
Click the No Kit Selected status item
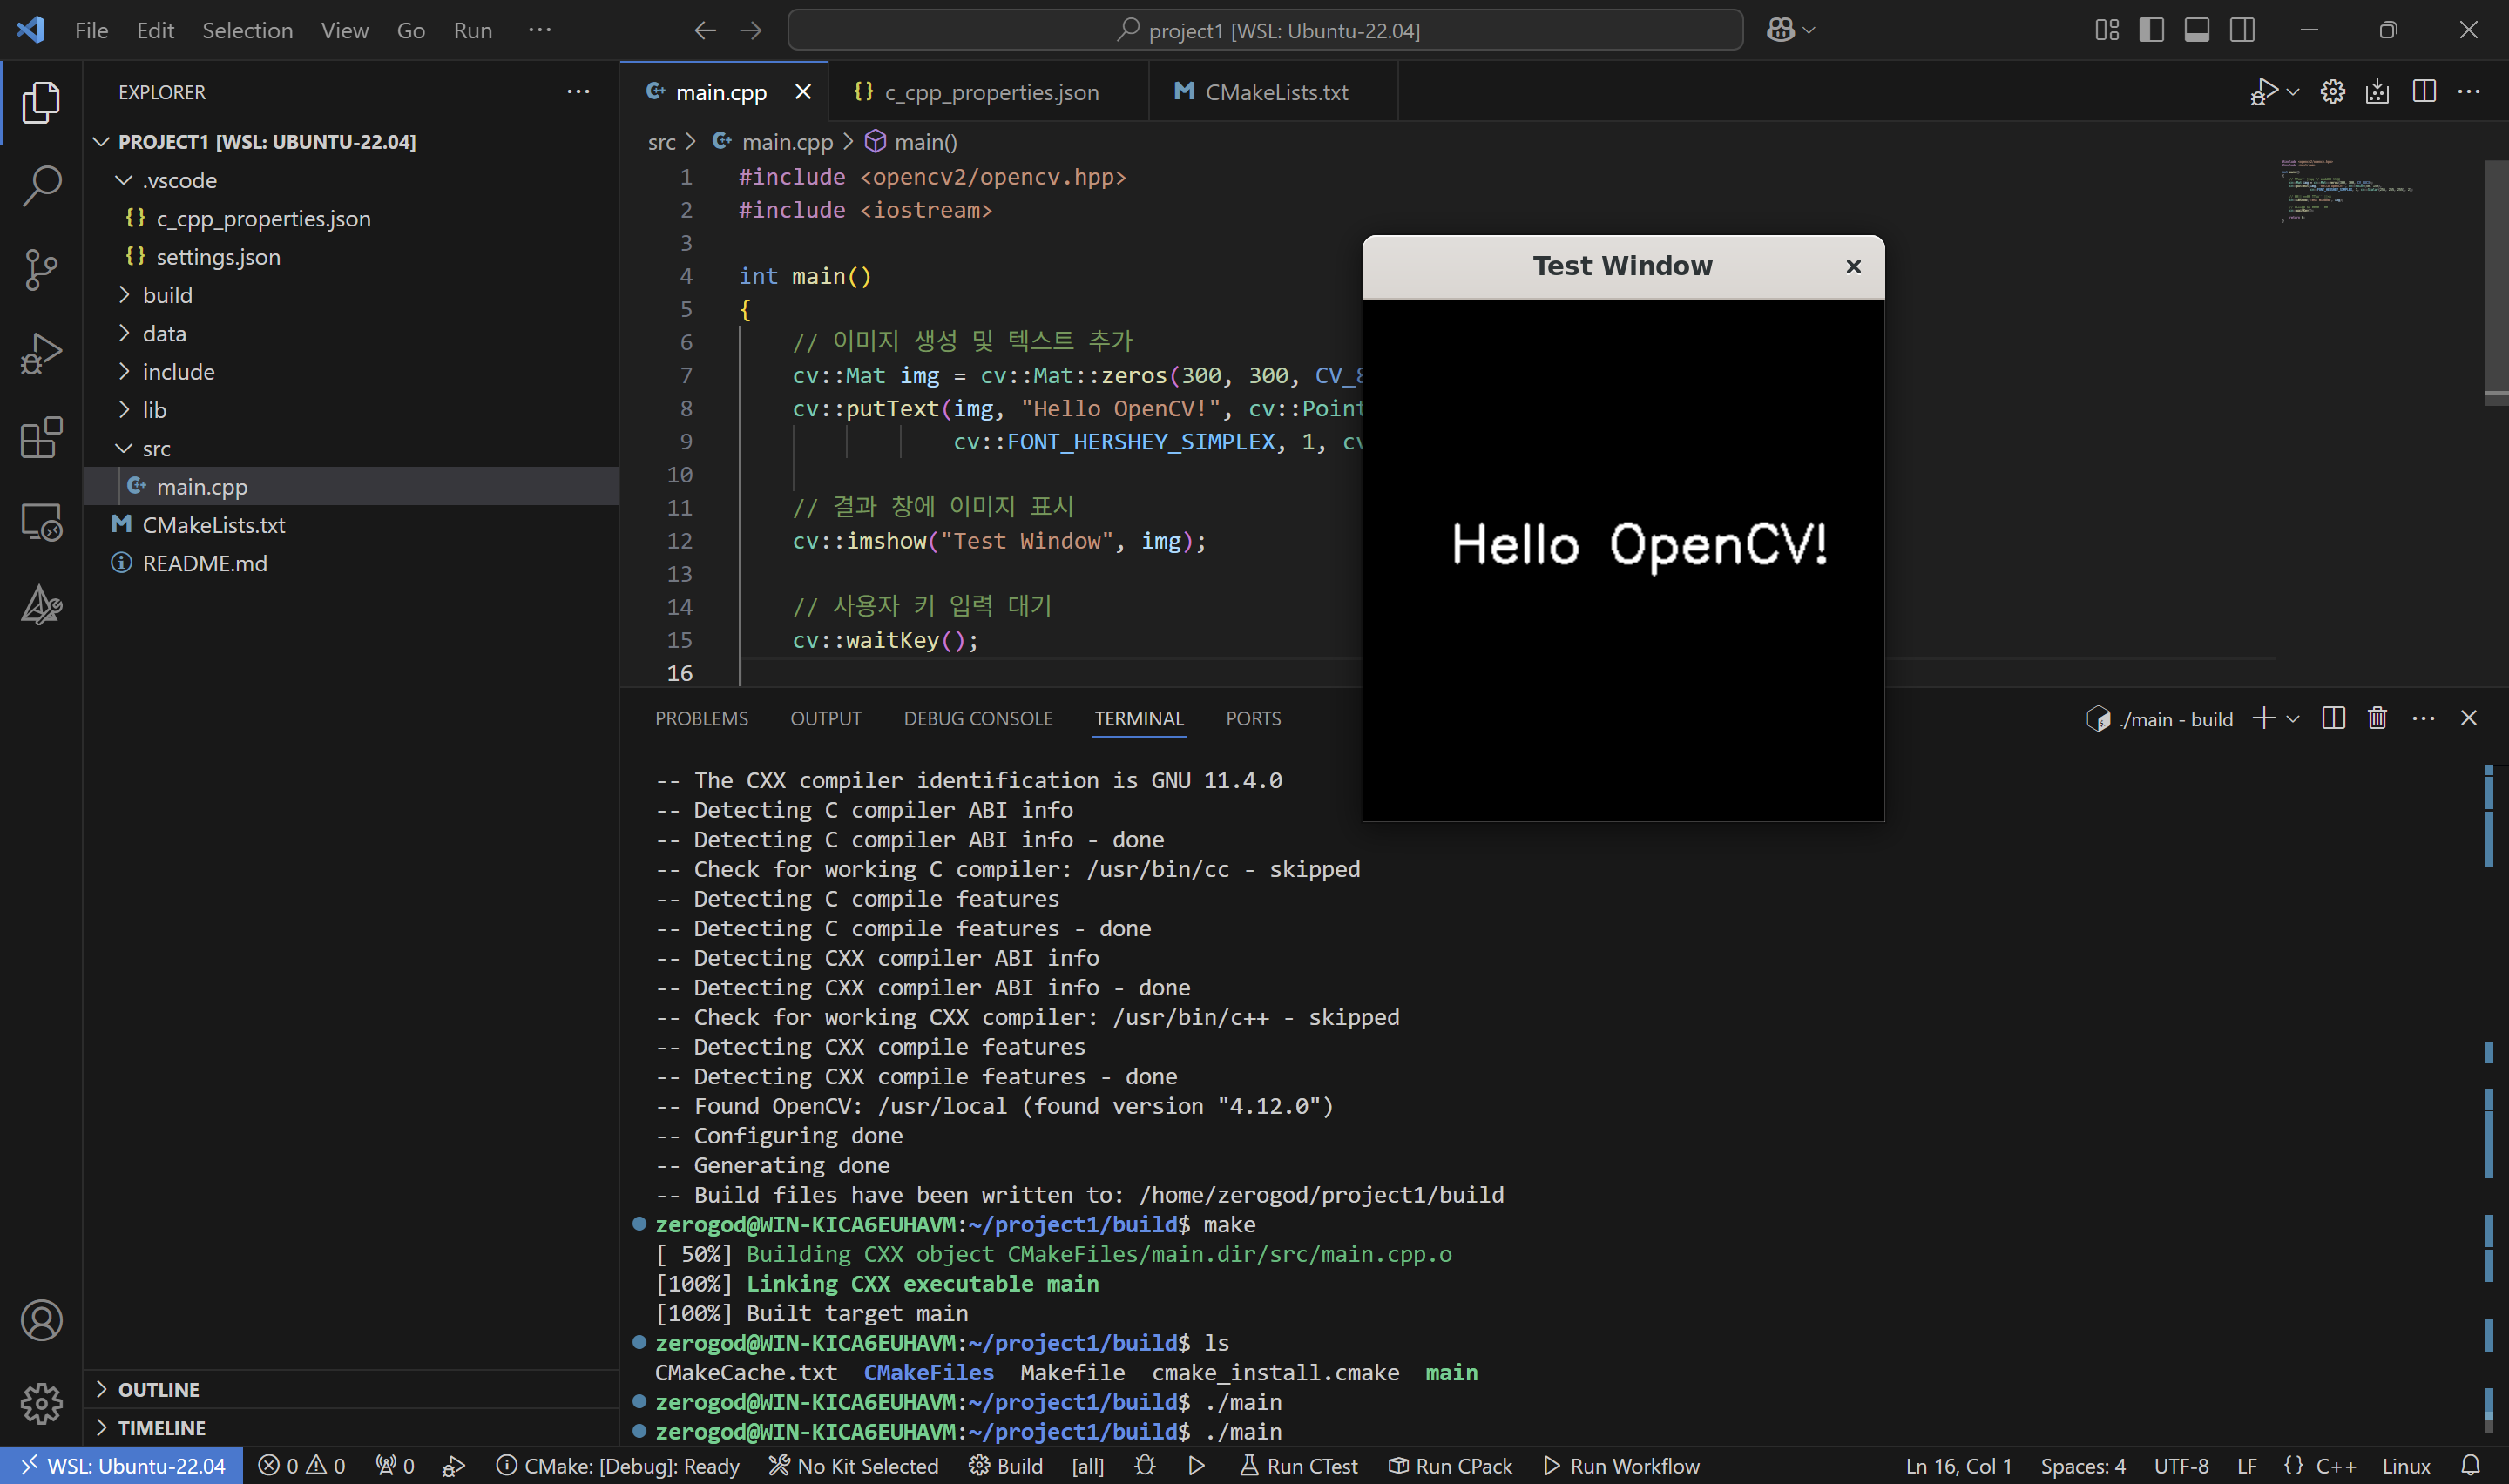click(x=853, y=1466)
